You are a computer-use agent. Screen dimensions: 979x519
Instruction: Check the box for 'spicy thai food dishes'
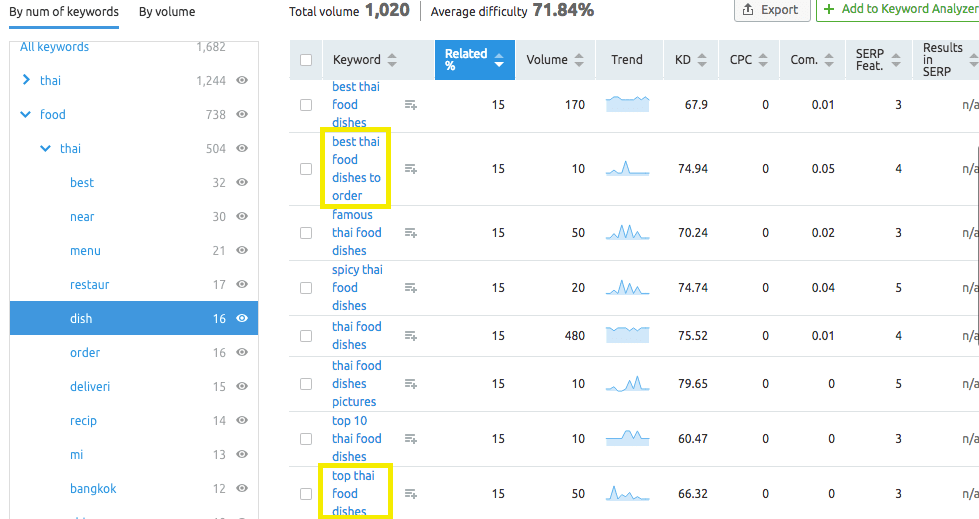point(306,288)
